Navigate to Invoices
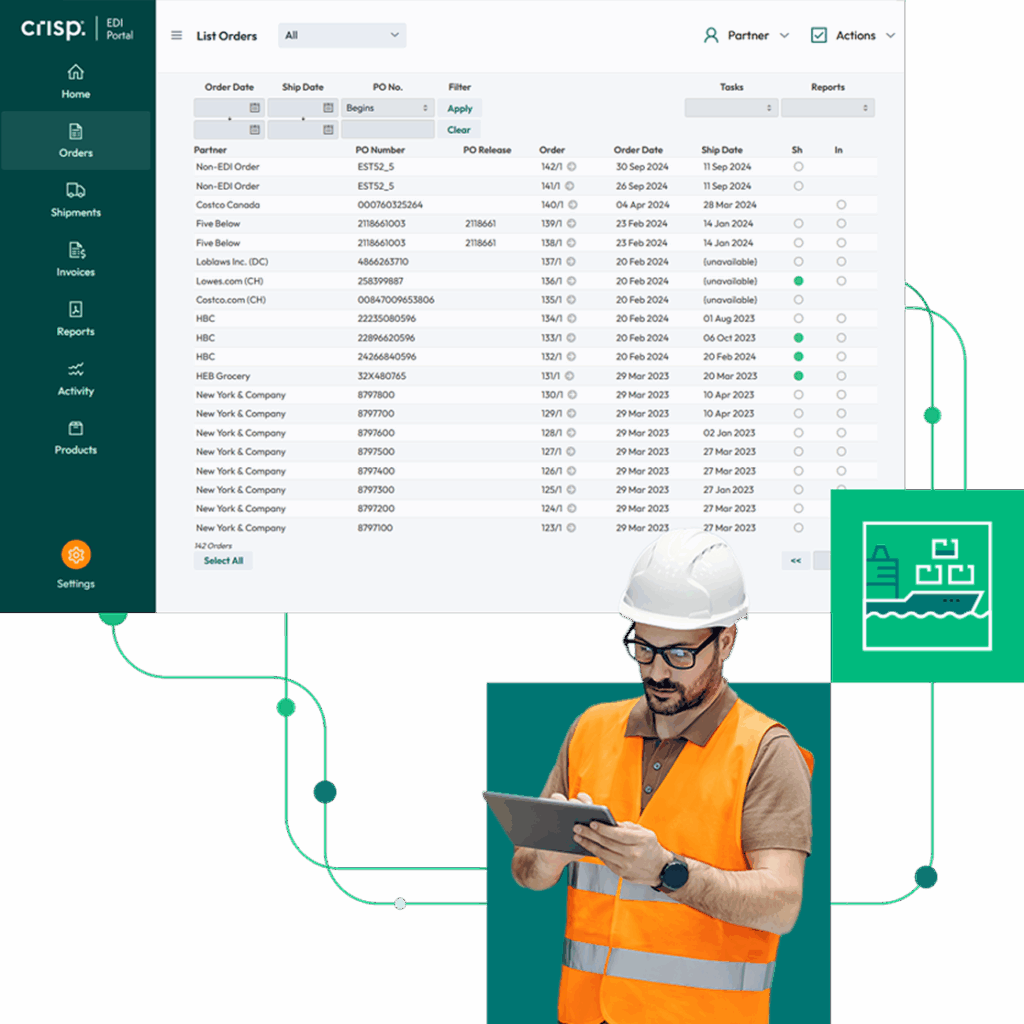This screenshot has height=1024, width=1024. click(x=75, y=258)
